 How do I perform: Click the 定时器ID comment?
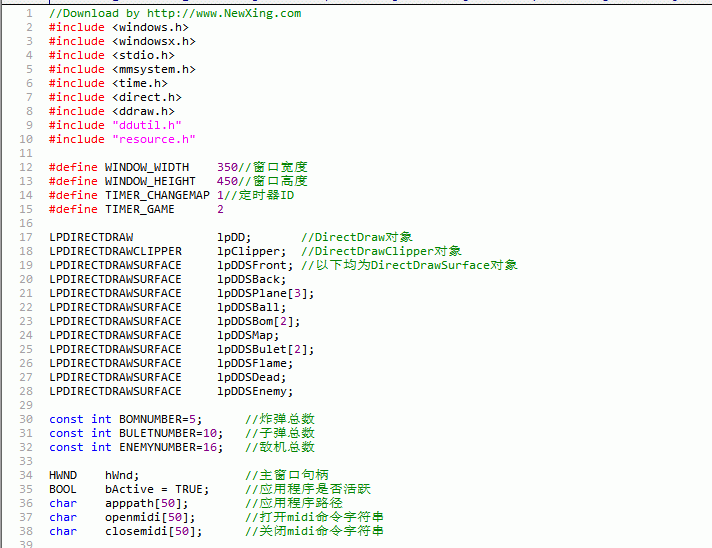[259, 196]
